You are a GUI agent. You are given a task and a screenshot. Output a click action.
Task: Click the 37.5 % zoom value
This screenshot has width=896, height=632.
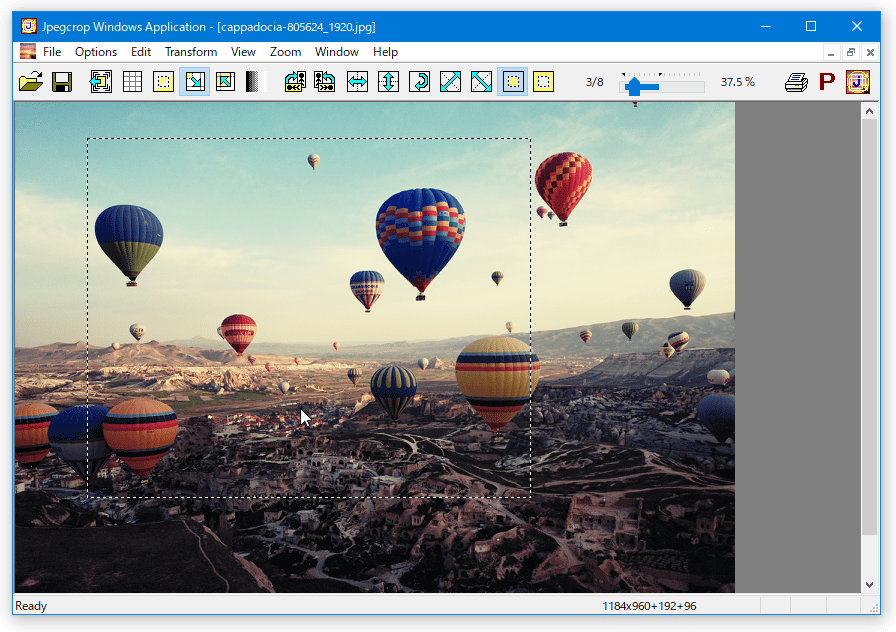click(x=738, y=82)
